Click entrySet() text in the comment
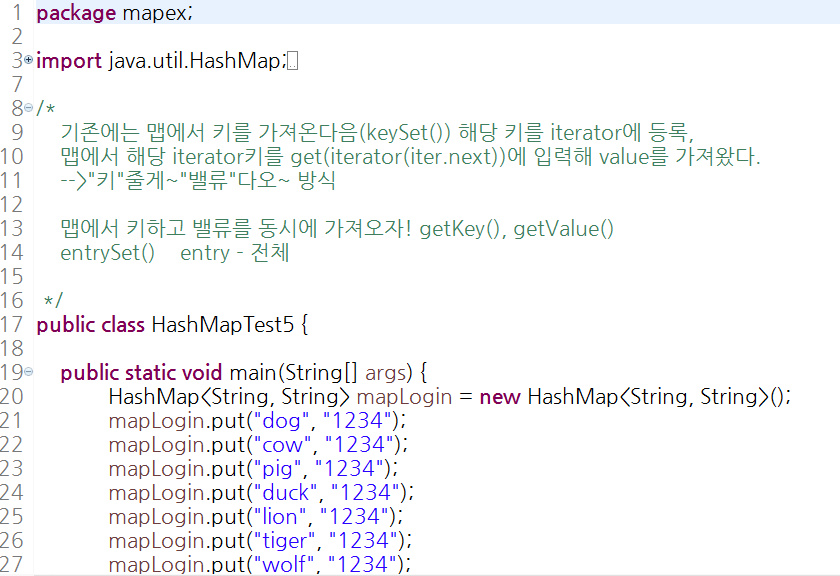This screenshot has height=576, width=840. pos(106,252)
